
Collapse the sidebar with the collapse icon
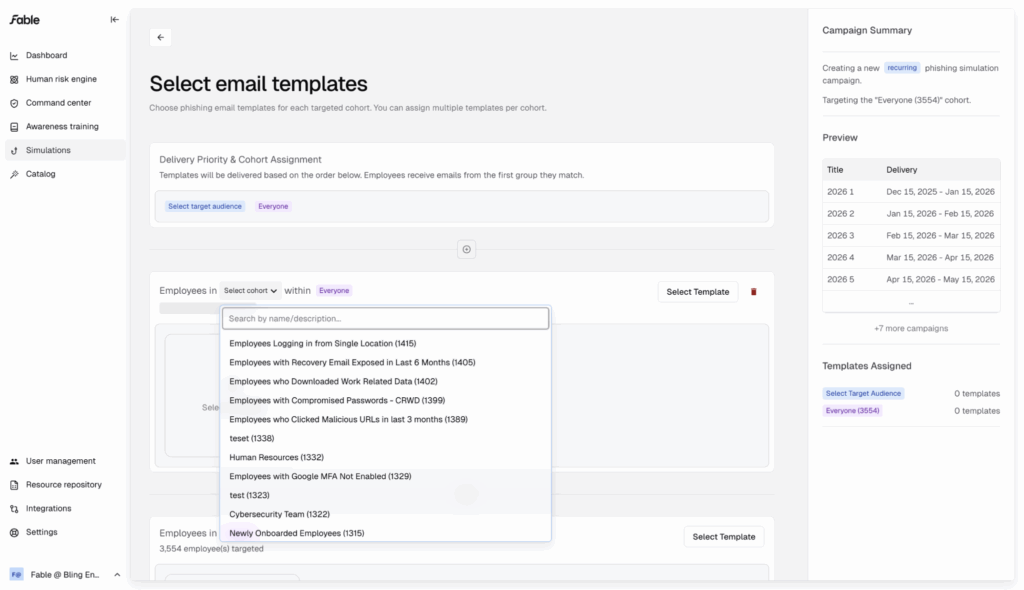coord(115,19)
